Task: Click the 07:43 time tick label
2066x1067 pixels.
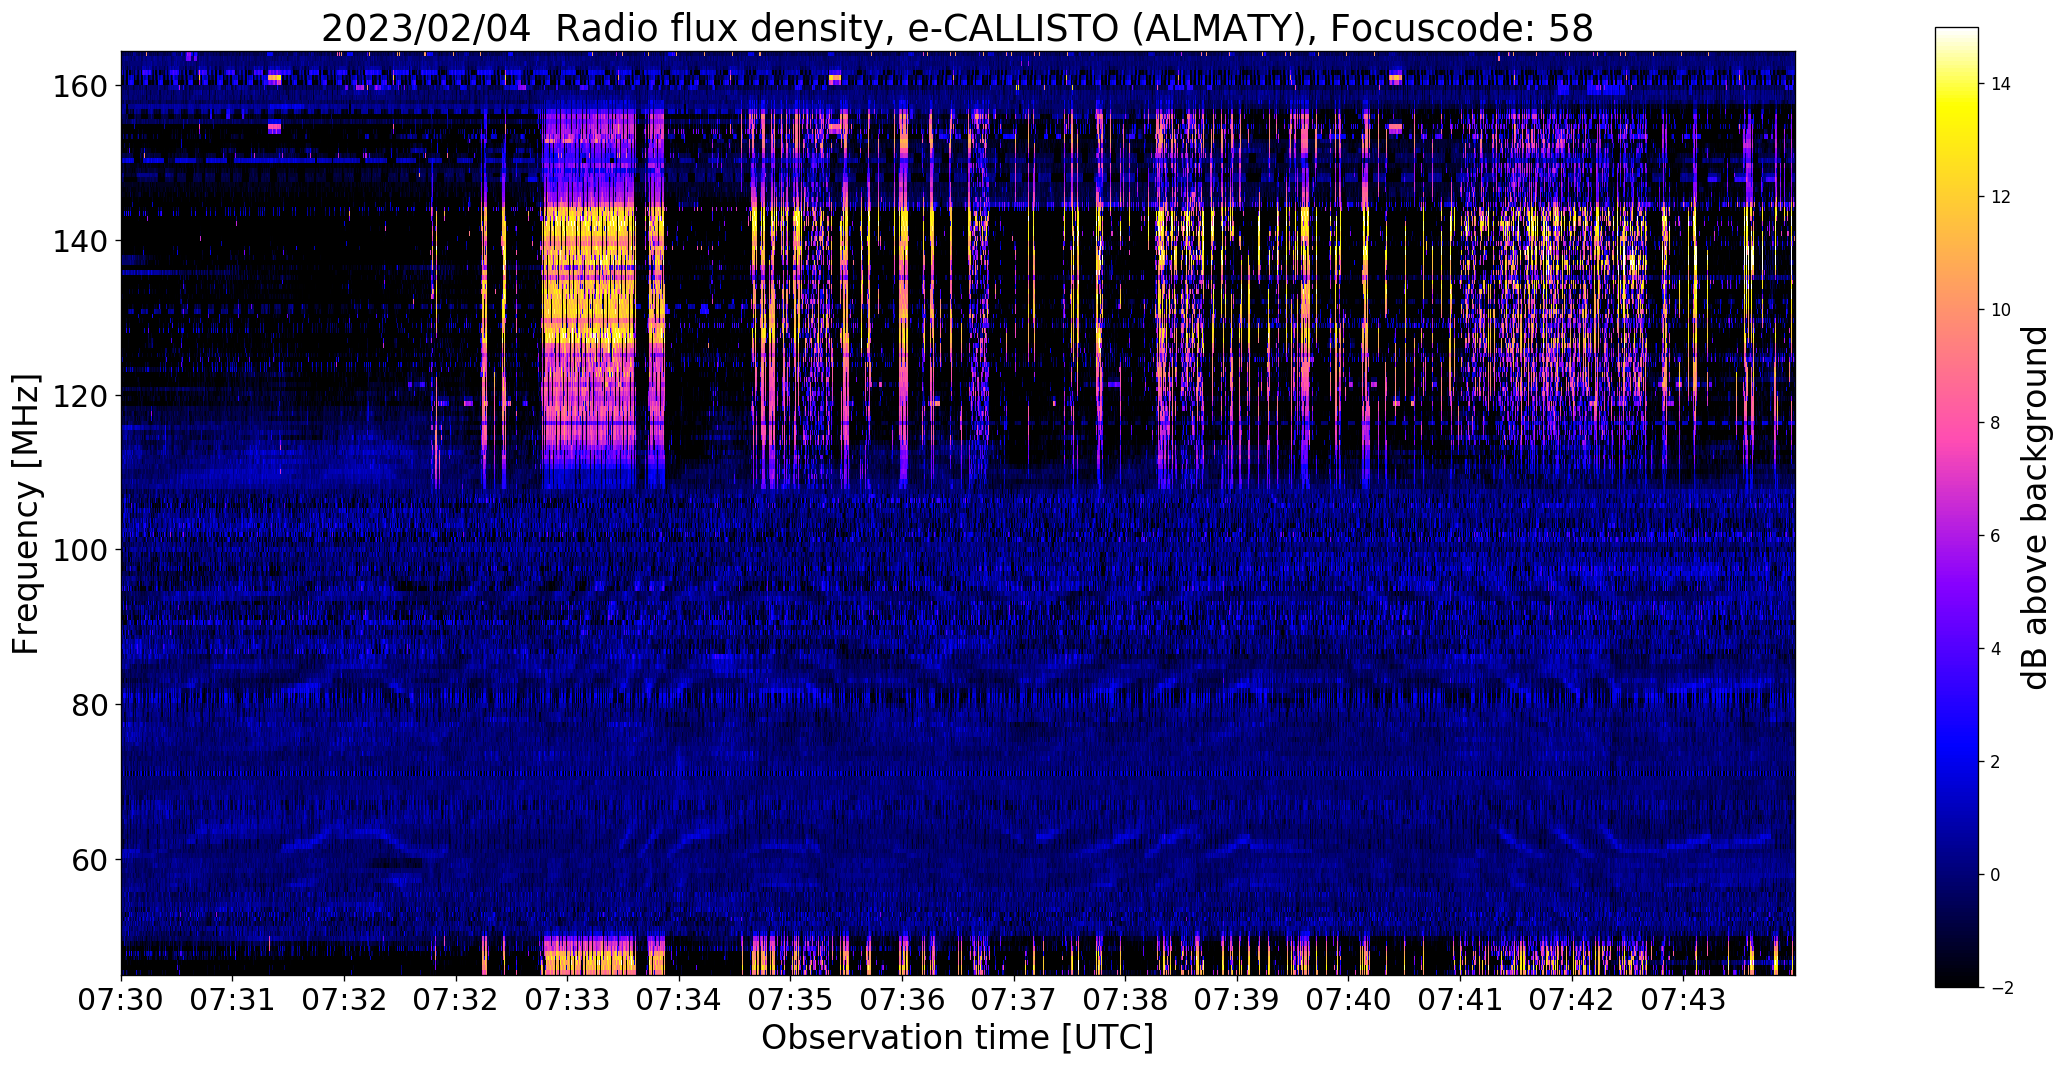Action: (x=1684, y=999)
